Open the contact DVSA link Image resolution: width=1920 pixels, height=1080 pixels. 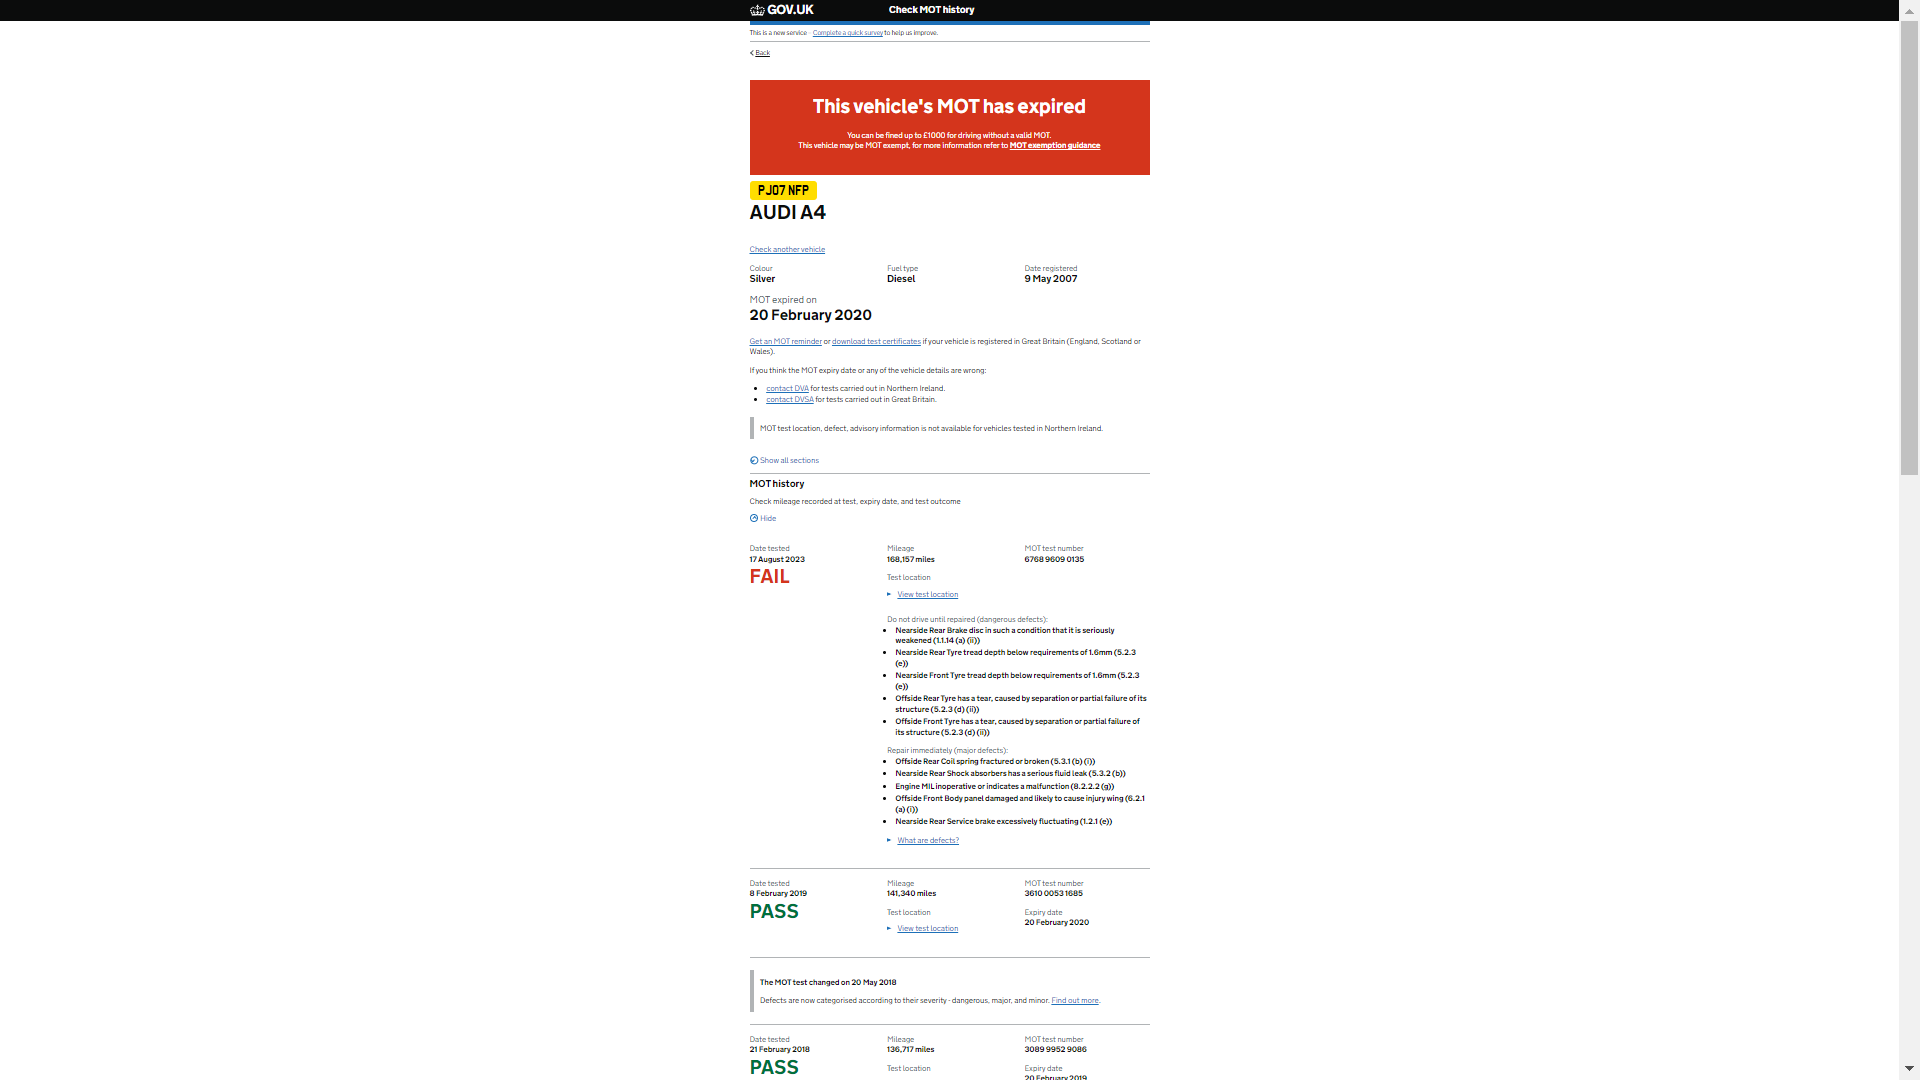point(790,400)
